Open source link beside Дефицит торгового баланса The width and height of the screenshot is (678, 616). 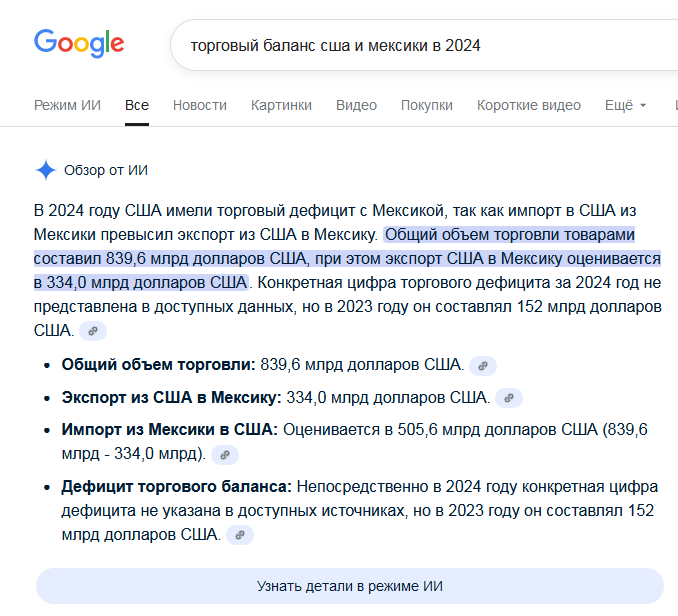(240, 535)
